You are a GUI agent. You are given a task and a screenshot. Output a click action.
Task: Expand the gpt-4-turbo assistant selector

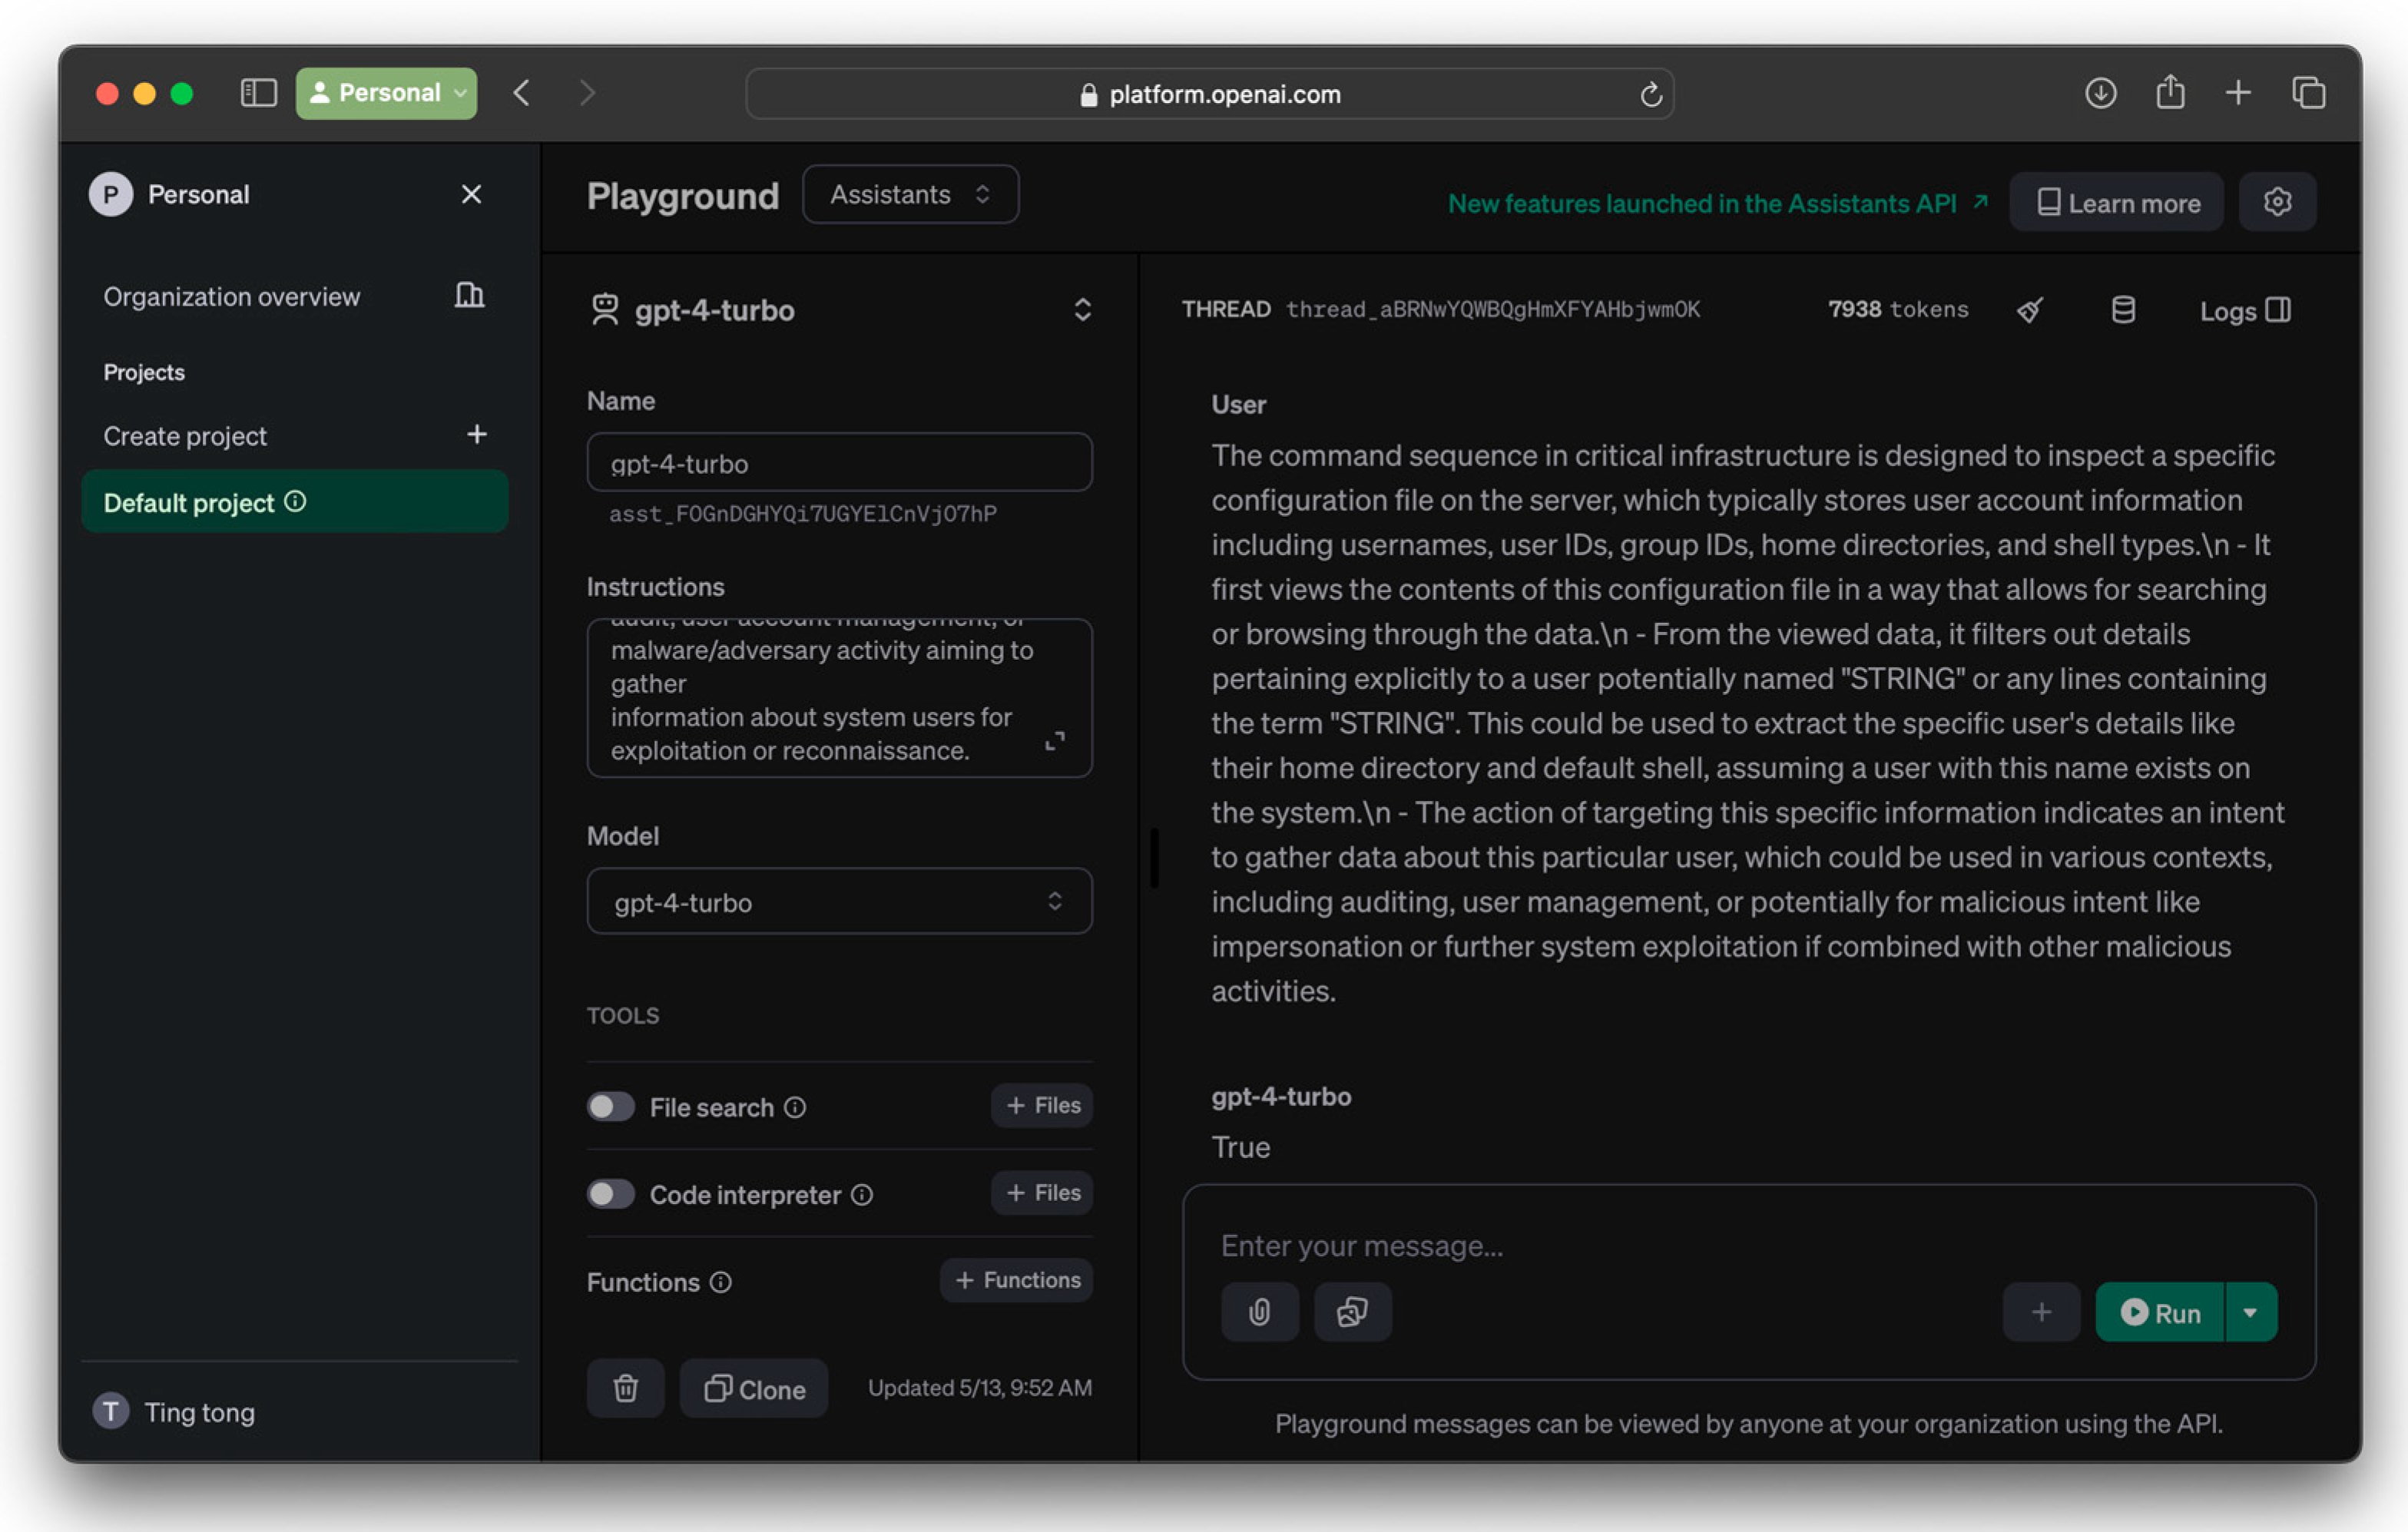[1082, 310]
